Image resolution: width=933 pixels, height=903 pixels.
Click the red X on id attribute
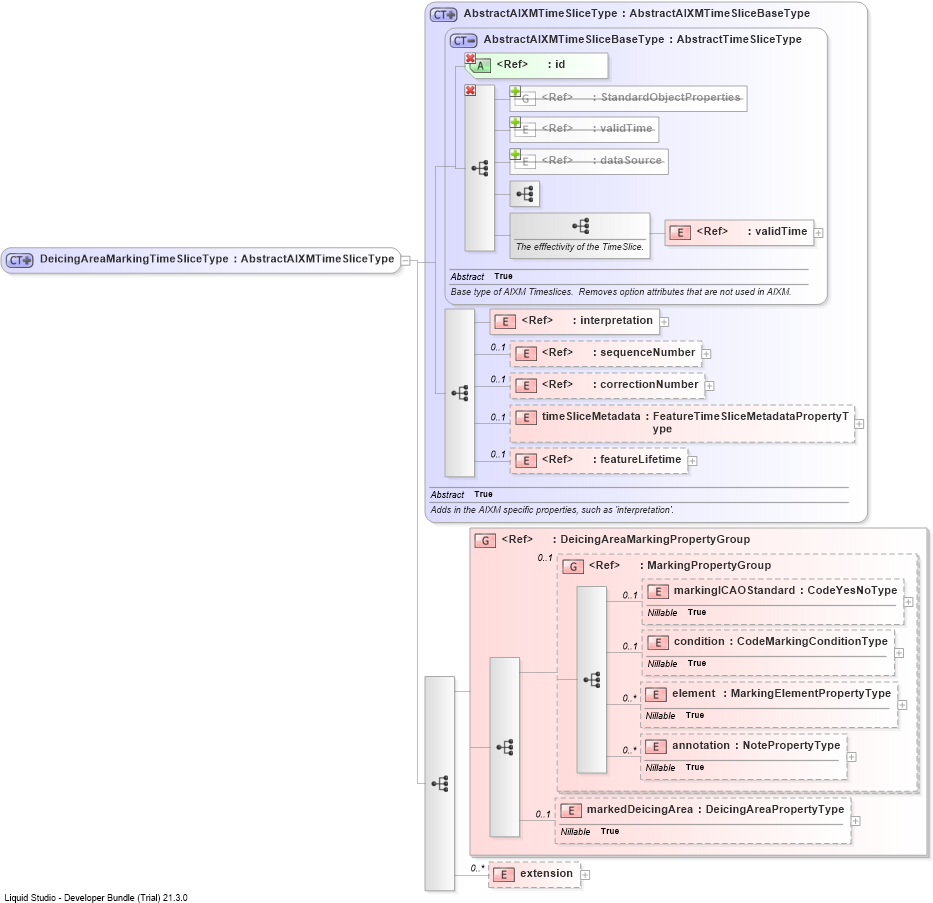470,58
